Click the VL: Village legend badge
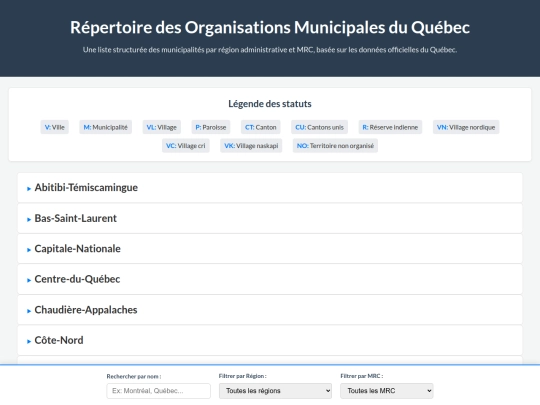The image size is (540, 405). click(x=162, y=127)
